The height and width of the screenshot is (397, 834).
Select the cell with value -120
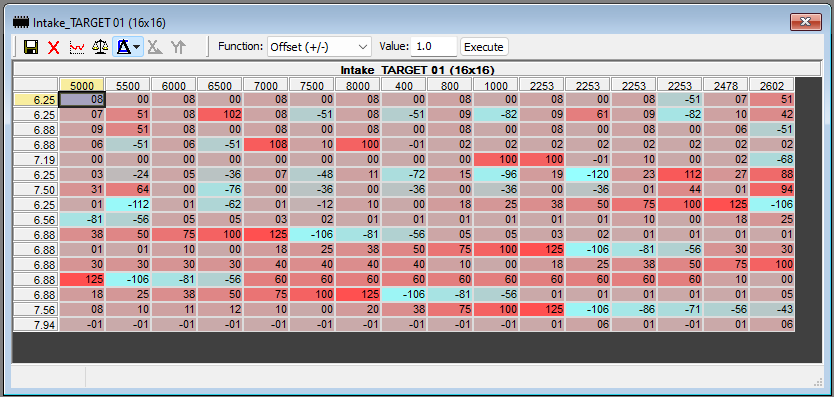pyautogui.click(x=588, y=174)
